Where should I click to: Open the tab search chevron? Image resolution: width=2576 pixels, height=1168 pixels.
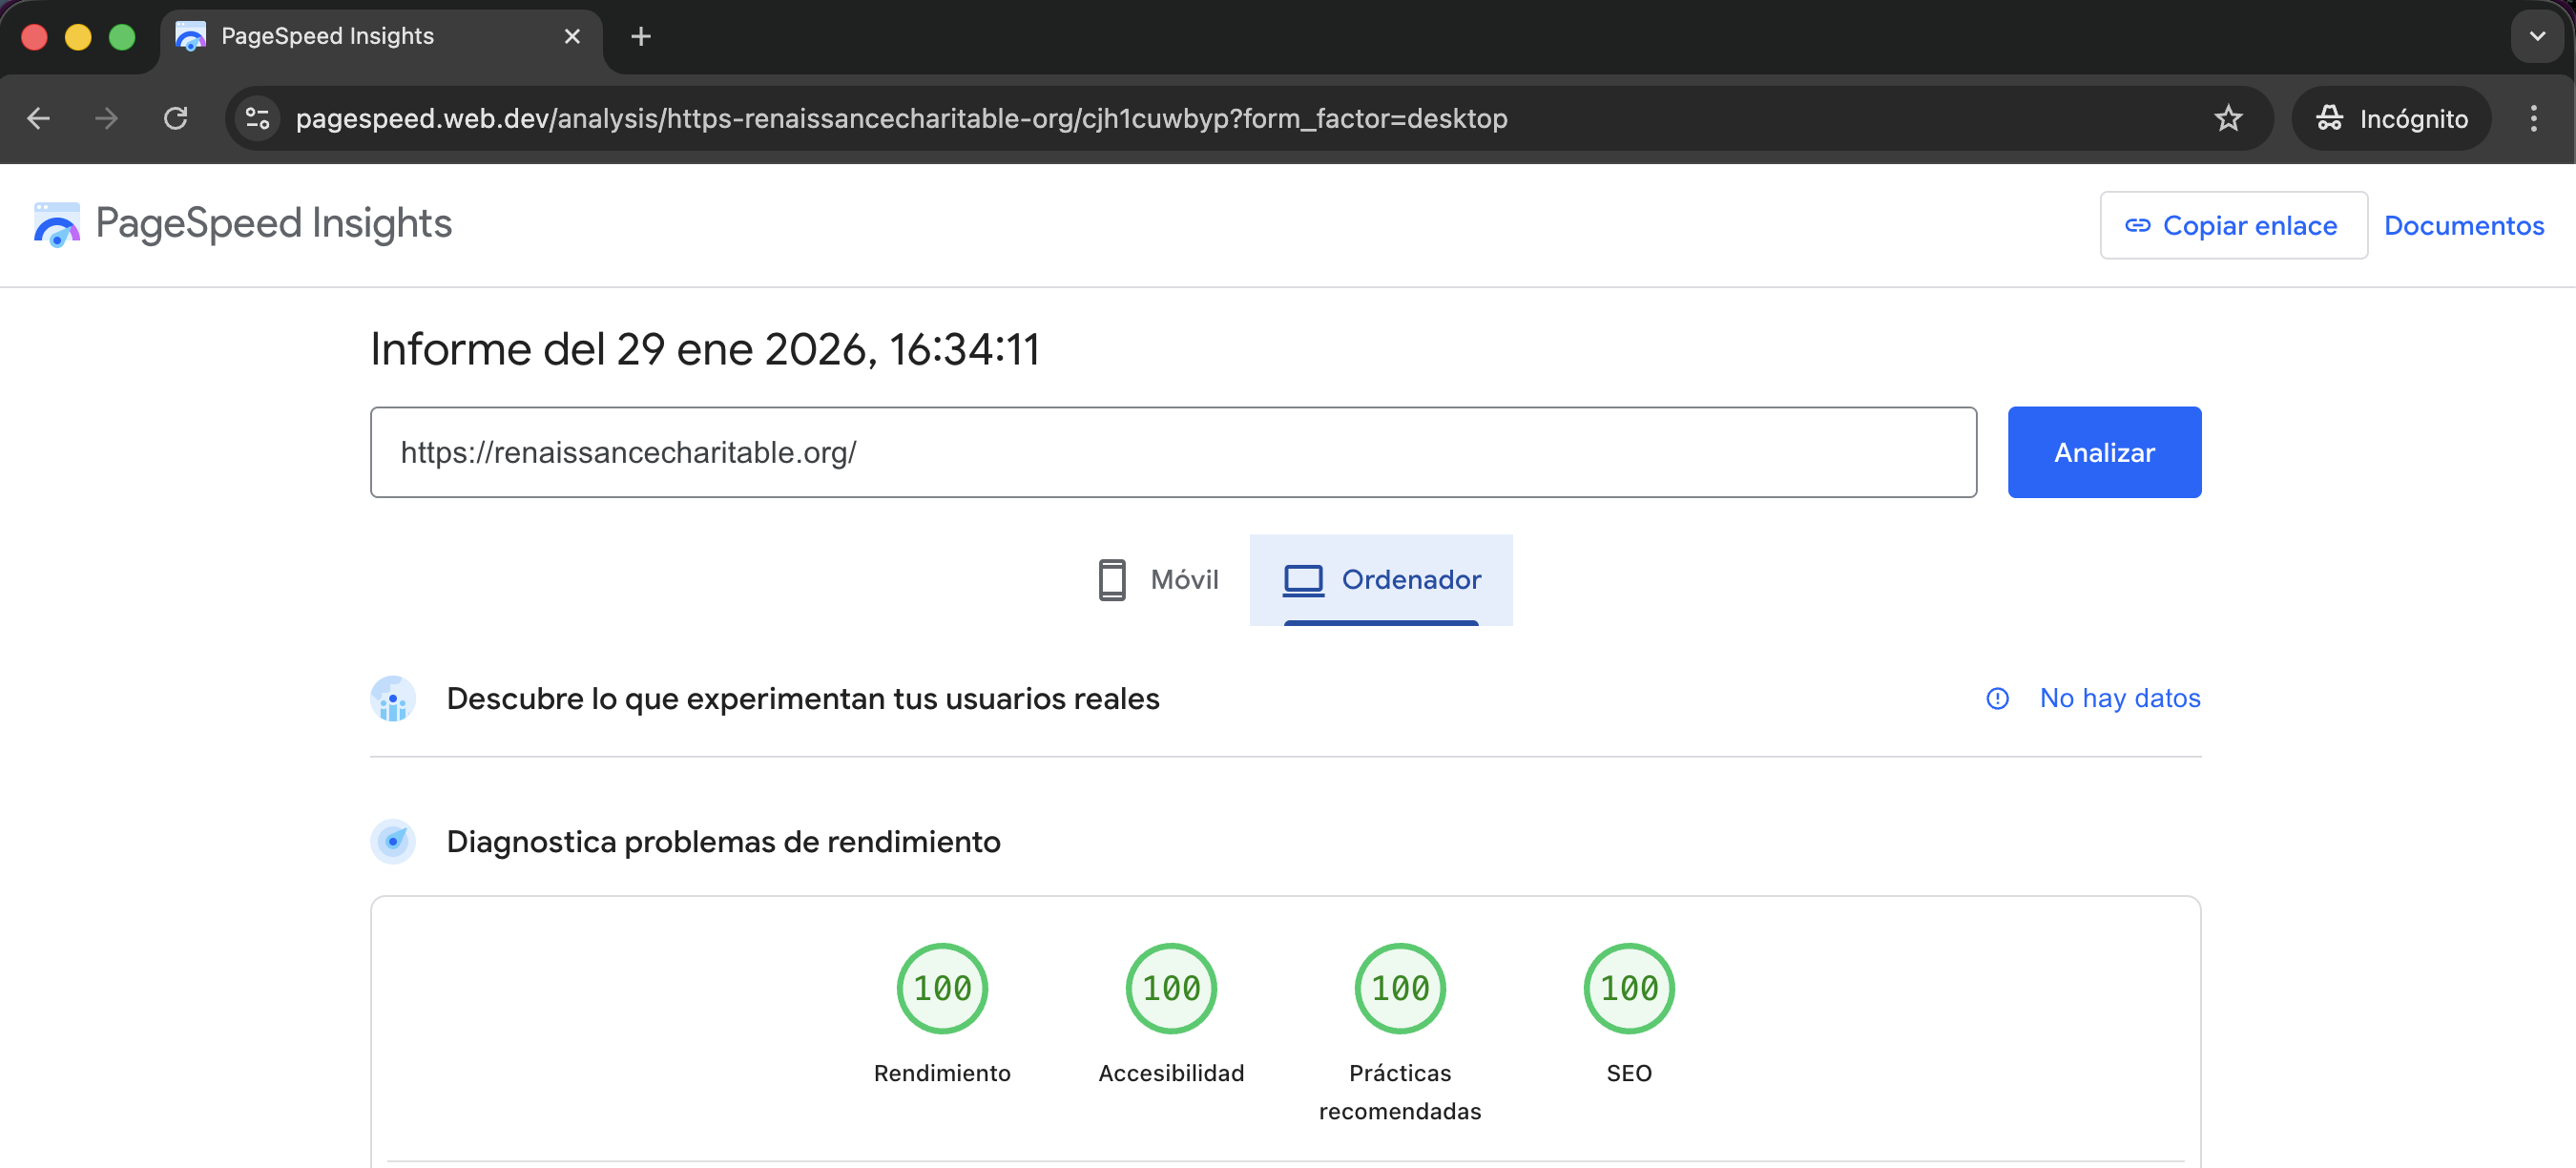pyautogui.click(x=2536, y=36)
